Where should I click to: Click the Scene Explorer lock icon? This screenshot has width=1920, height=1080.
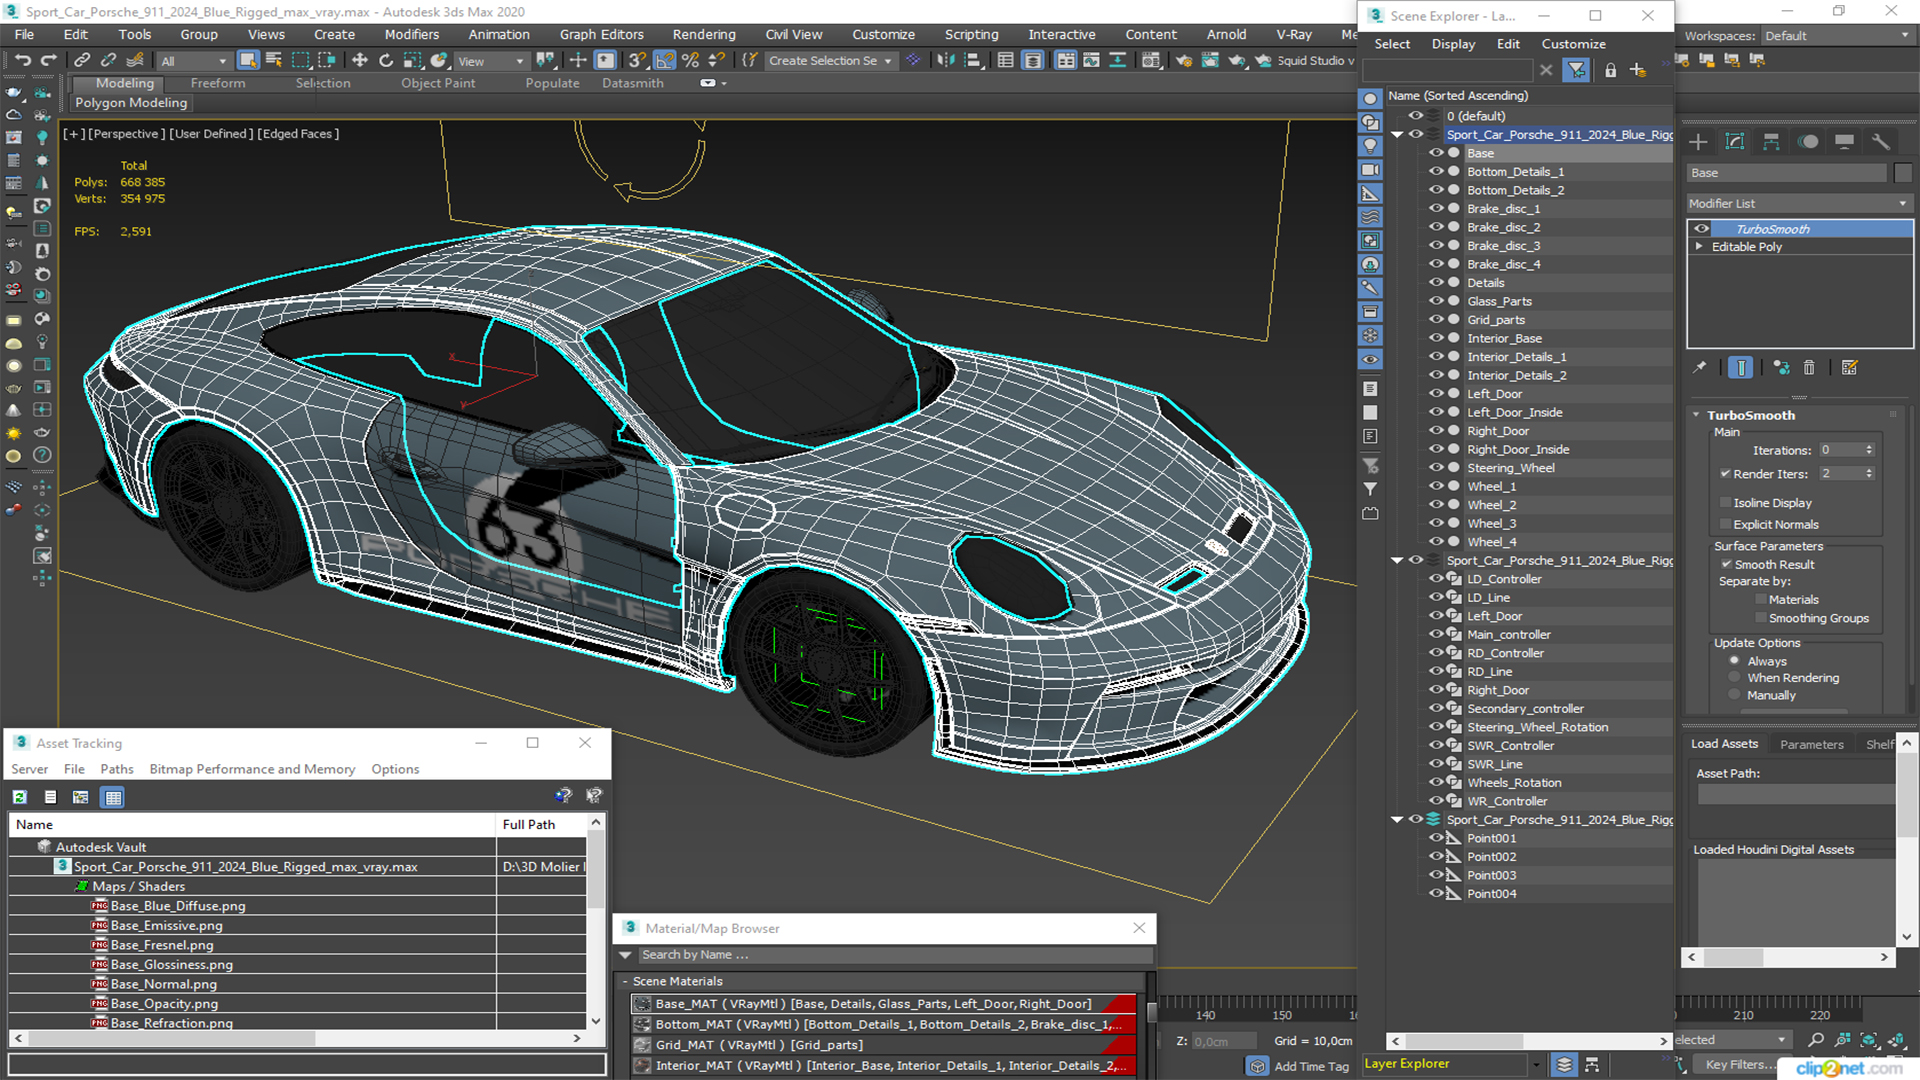tap(1610, 70)
